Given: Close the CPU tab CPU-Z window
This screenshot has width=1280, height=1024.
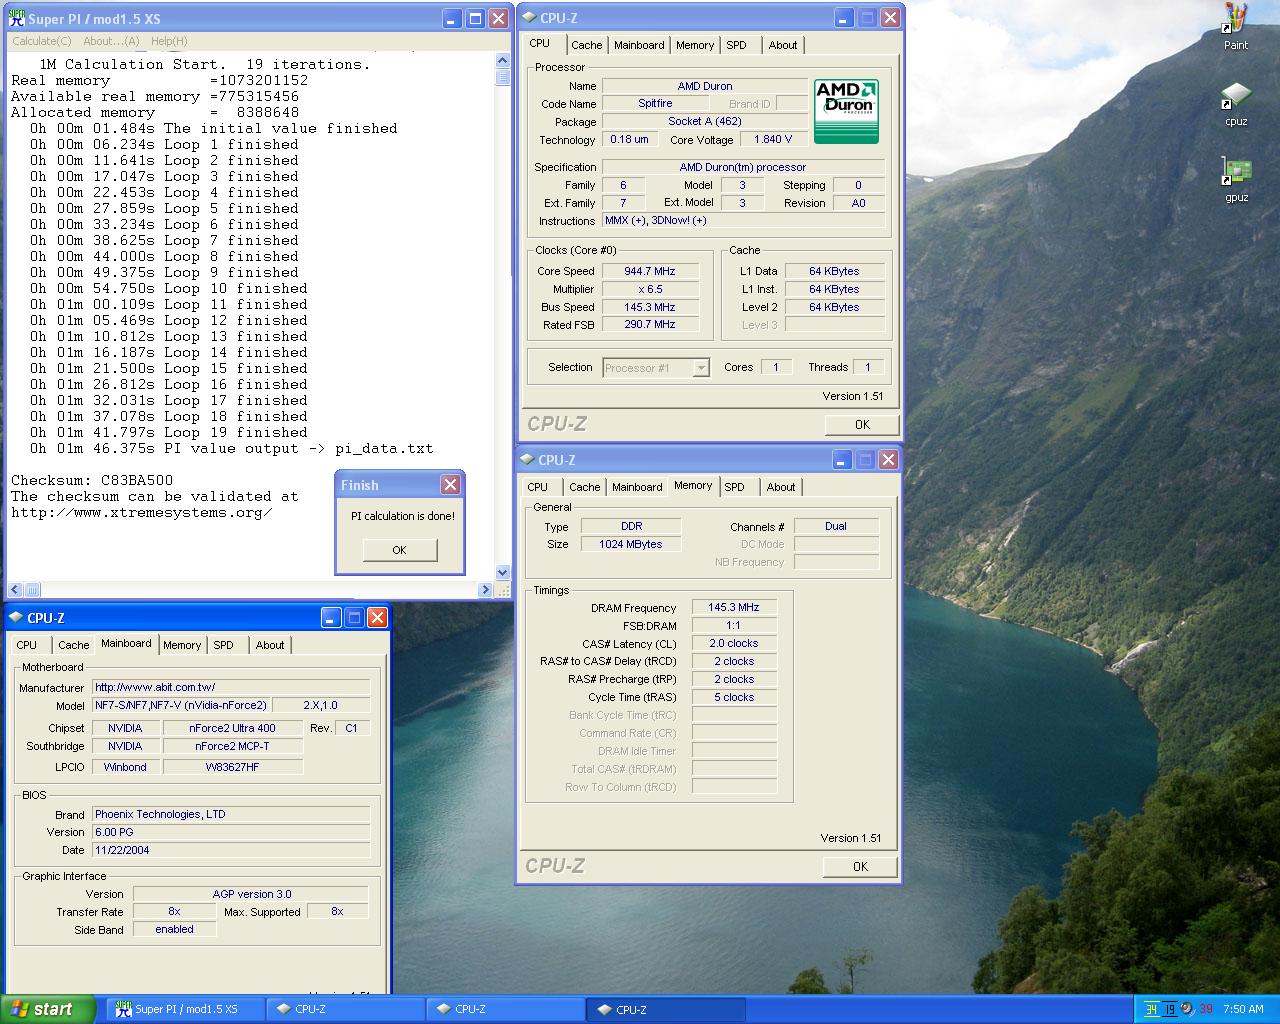Looking at the screenshot, I should pos(890,17).
